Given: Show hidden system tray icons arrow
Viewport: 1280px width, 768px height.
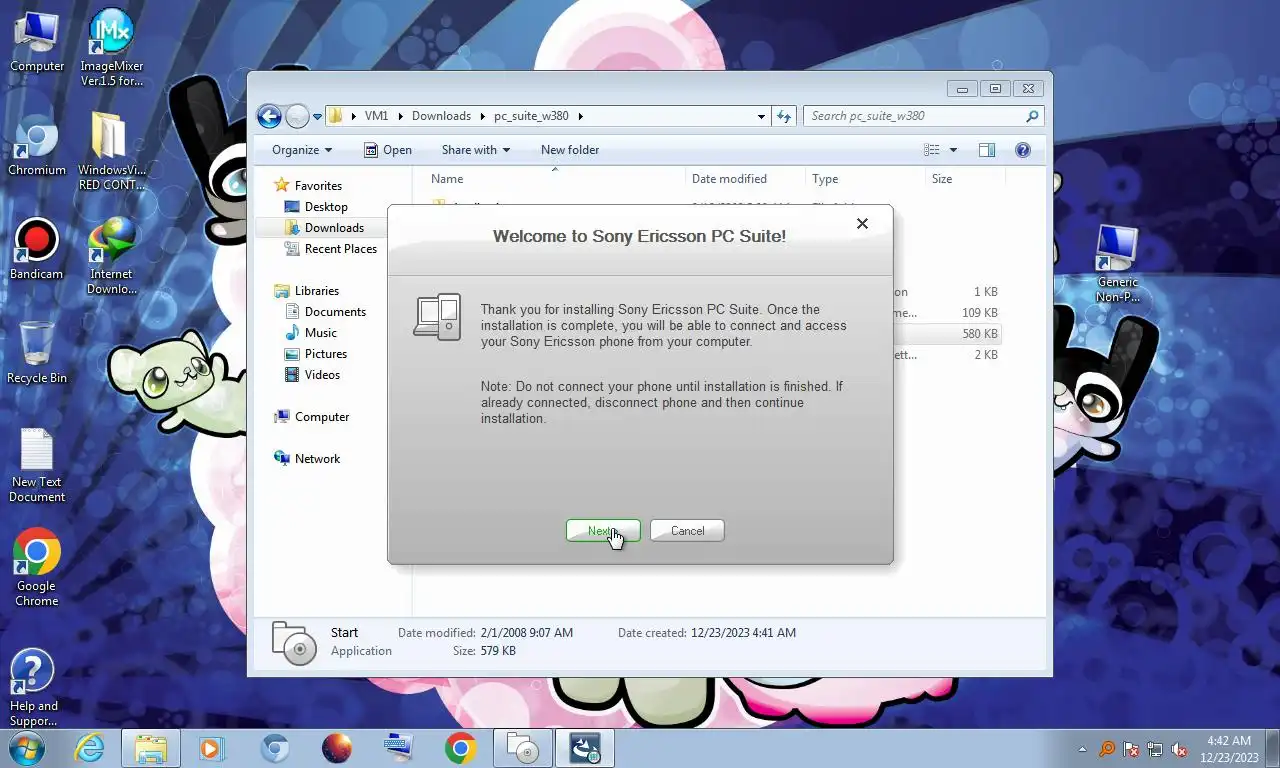Looking at the screenshot, I should tap(1082, 749).
